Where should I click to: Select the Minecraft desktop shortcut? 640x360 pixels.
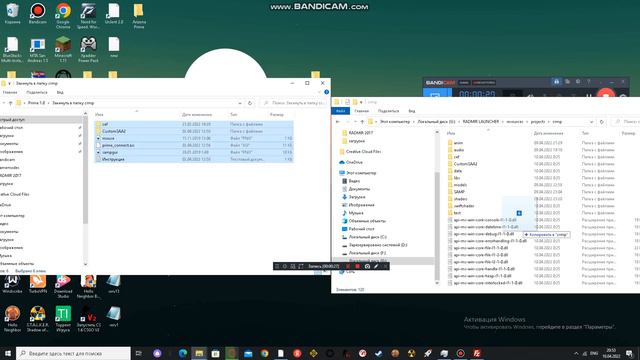point(63,49)
